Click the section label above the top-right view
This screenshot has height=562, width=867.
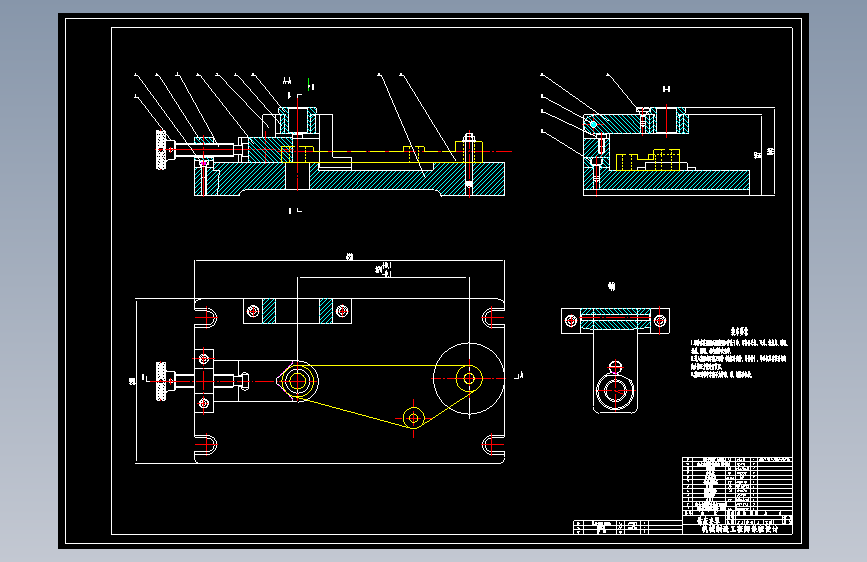[666, 89]
